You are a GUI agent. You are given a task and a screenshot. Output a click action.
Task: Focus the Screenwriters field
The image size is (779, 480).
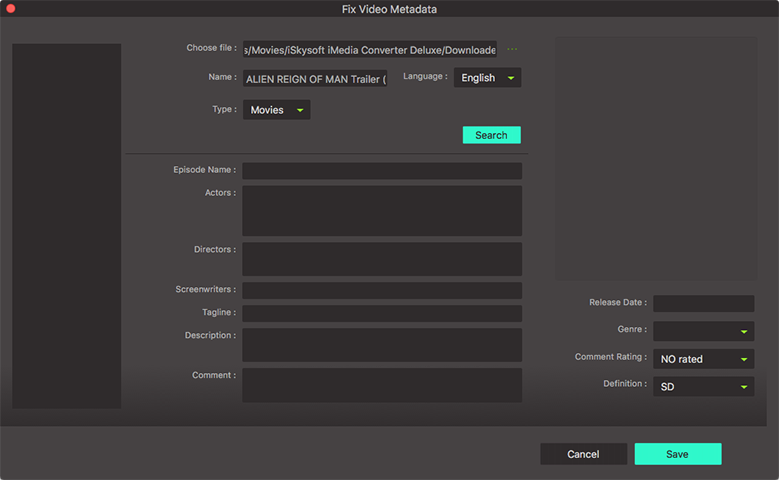tap(381, 290)
